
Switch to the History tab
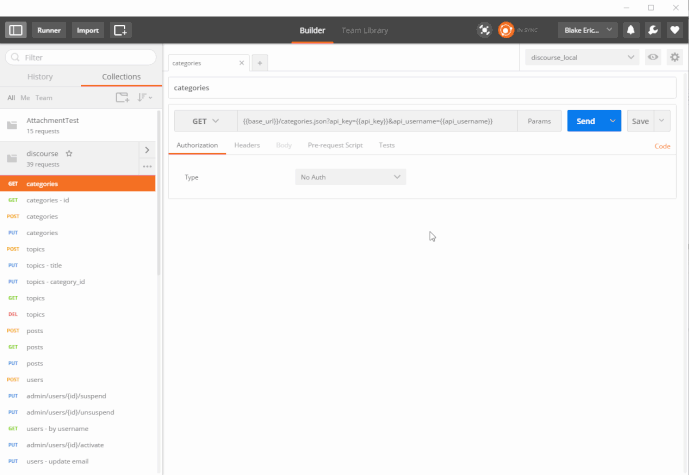[x=40, y=77]
